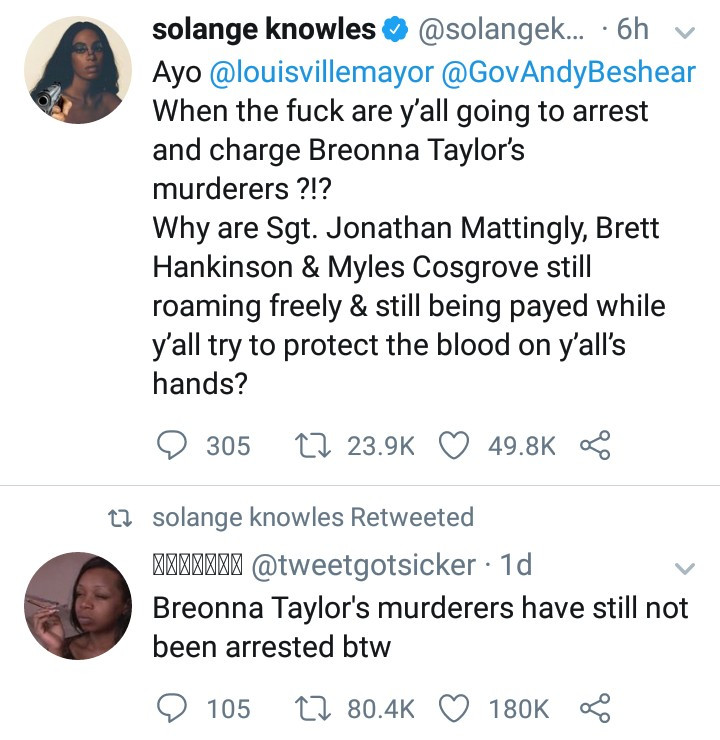The height and width of the screenshot is (740, 720).
Task: Expand the options chevron on @tweetgotsicker's tweet
Action: pos(685,568)
